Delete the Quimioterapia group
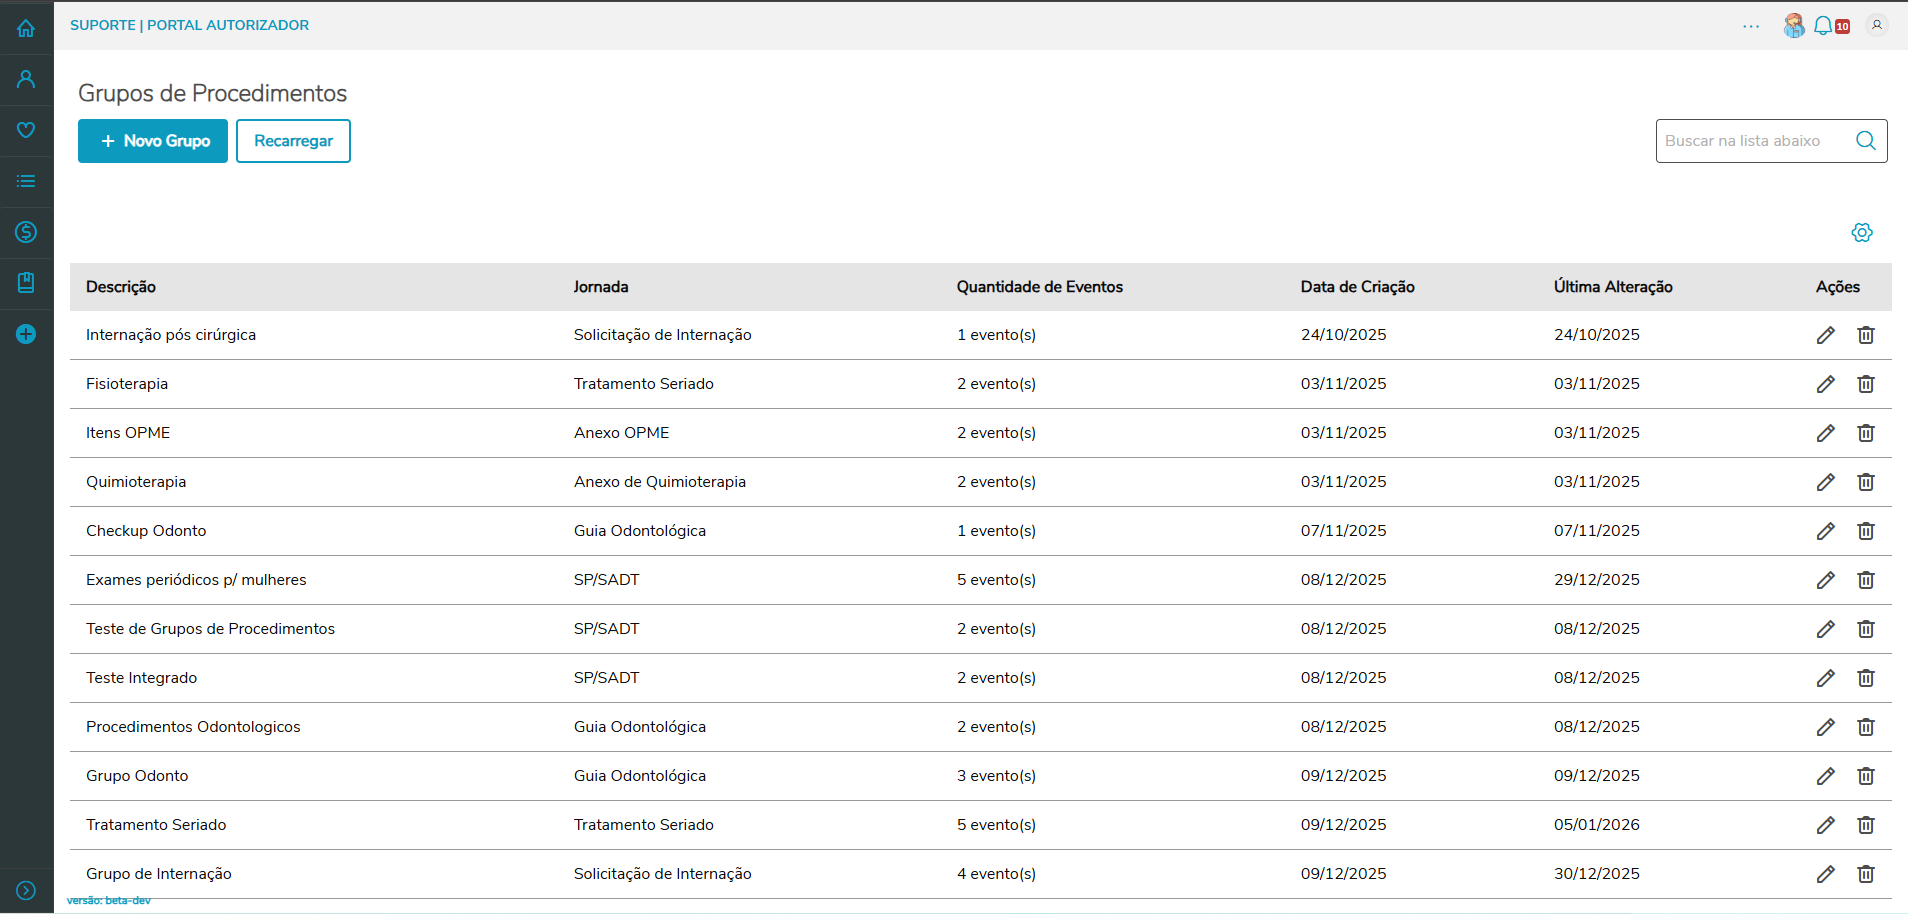The height and width of the screenshot is (914, 1908). click(x=1865, y=482)
